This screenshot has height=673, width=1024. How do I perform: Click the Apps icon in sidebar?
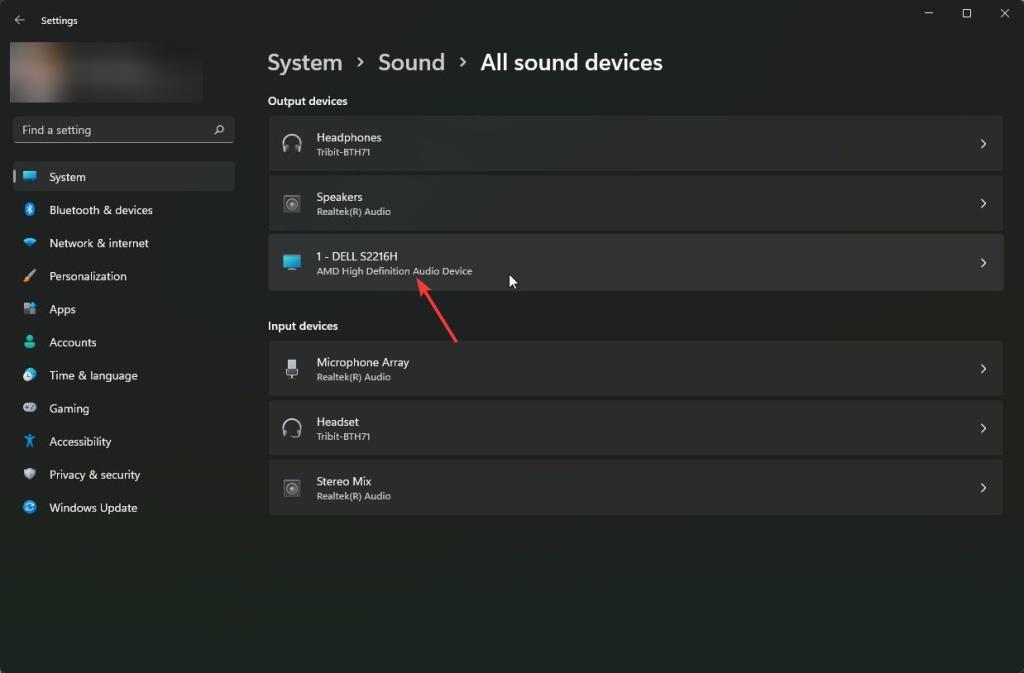30,309
